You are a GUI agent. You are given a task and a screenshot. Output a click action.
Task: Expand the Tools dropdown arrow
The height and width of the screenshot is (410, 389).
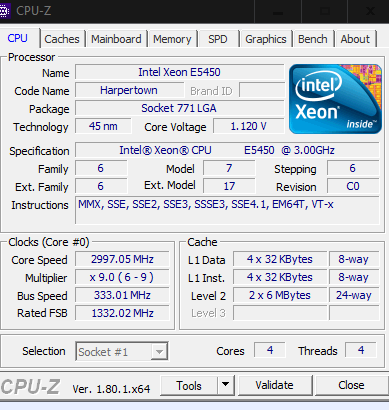pos(226,385)
